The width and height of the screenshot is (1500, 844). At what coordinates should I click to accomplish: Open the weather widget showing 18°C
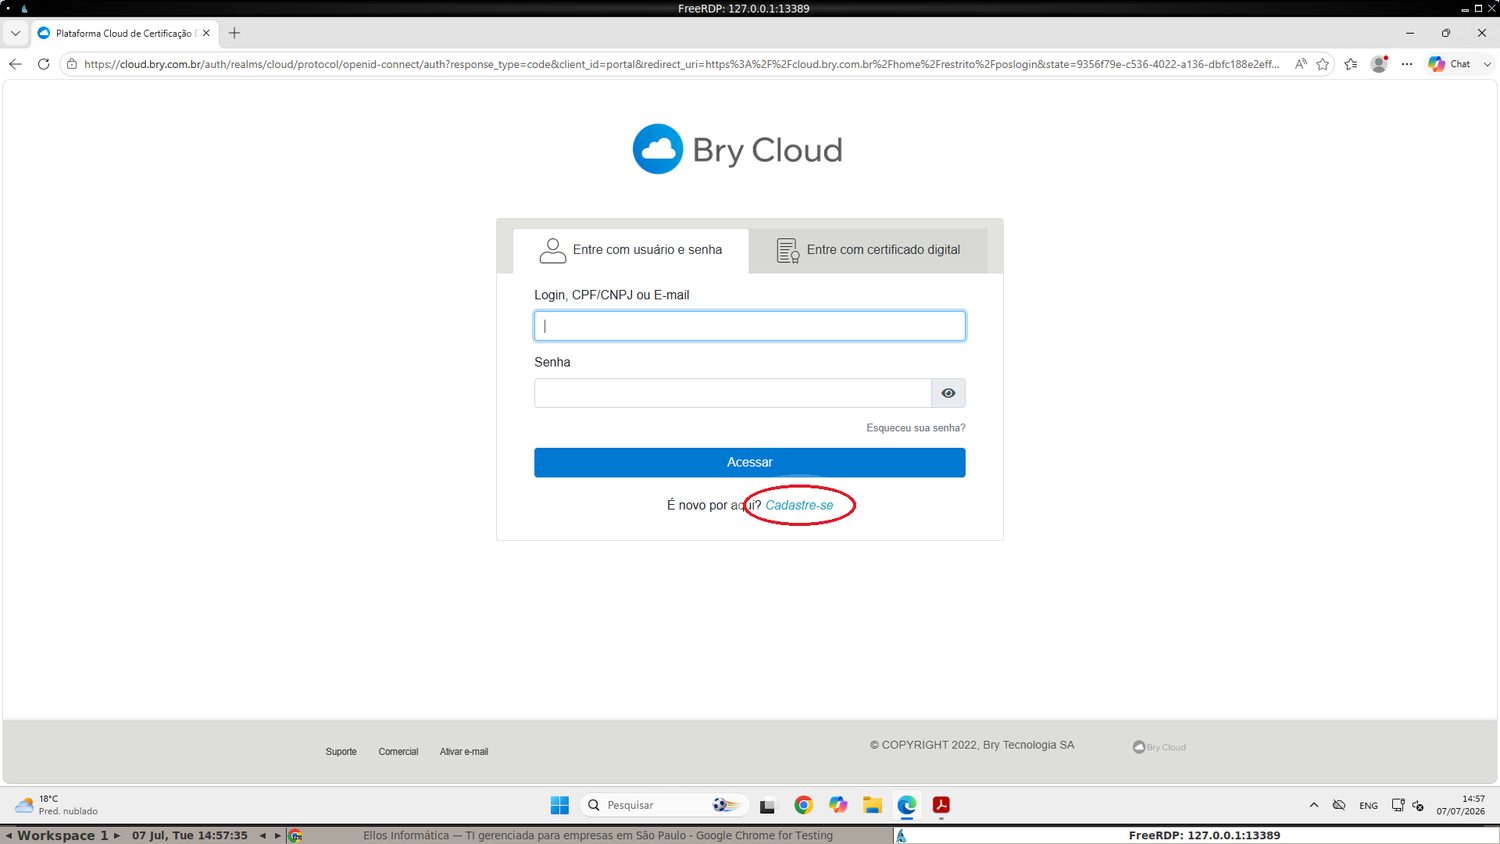pyautogui.click(x=56, y=805)
